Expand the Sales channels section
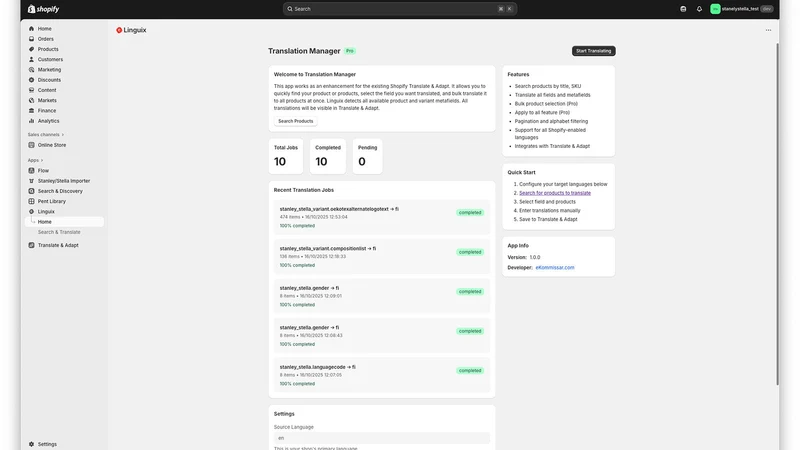This screenshot has height=450, width=800. [46, 135]
